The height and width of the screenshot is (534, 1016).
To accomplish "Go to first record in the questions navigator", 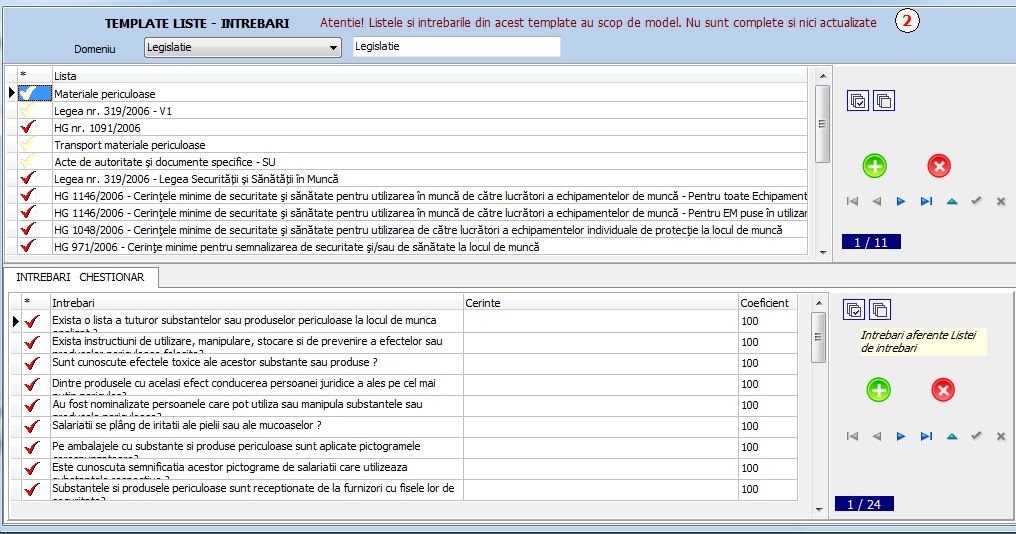I will (x=852, y=436).
